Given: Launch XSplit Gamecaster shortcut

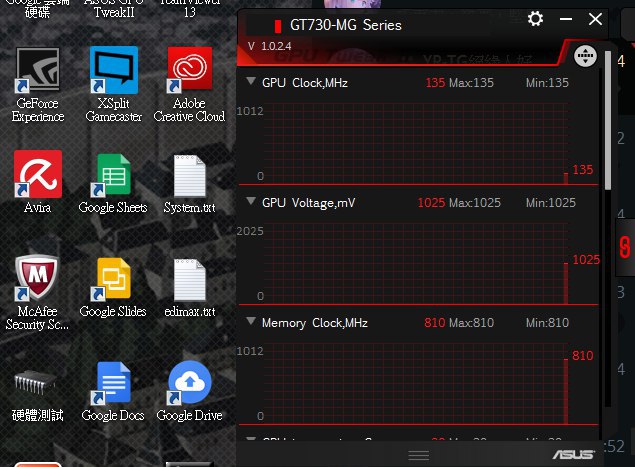Looking at the screenshot, I should pos(114,85).
